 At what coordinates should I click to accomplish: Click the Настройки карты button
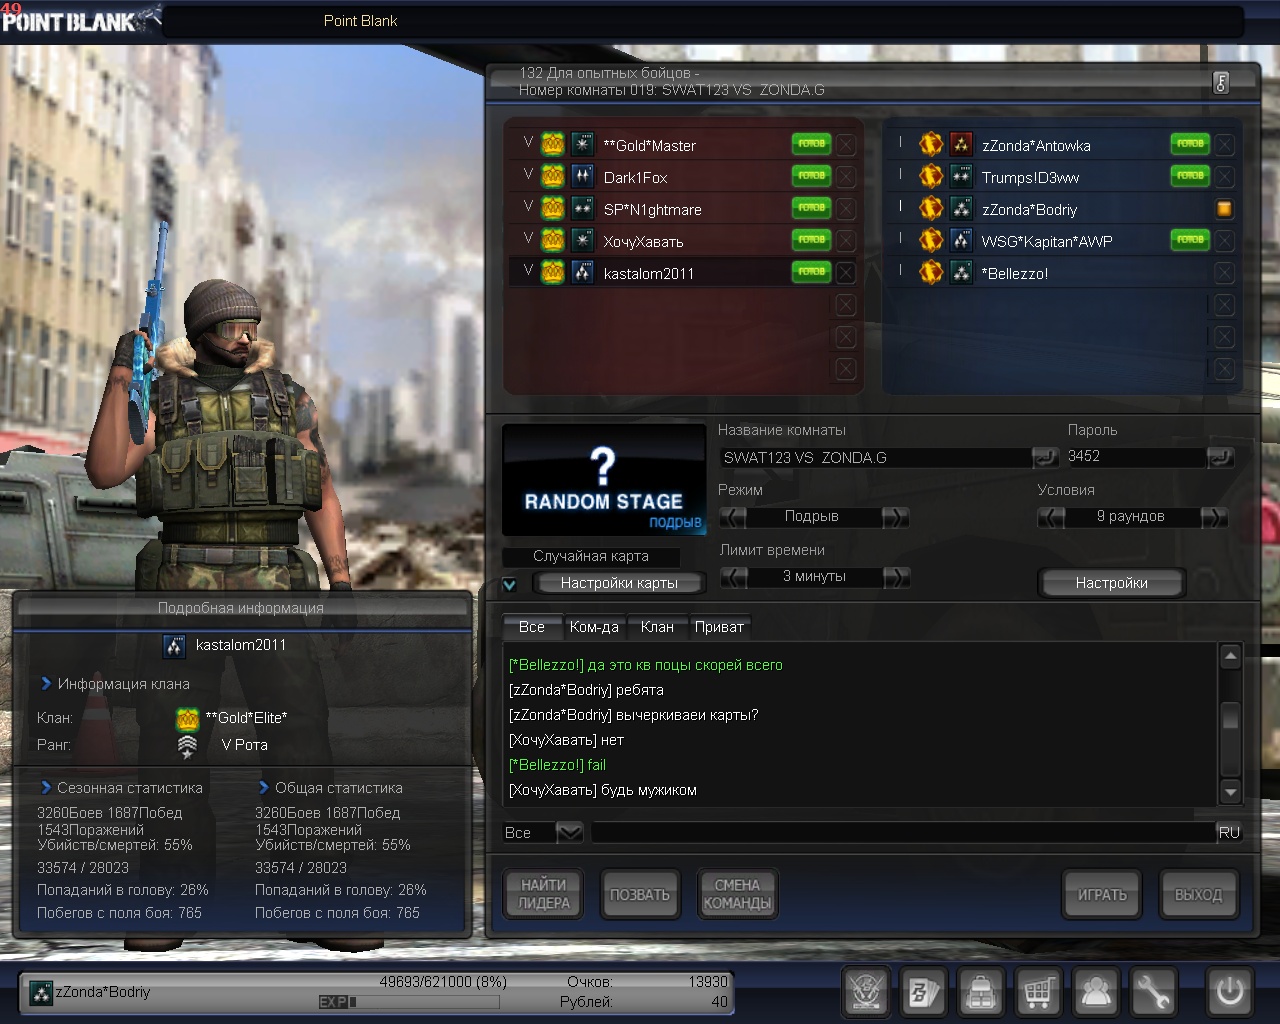pyautogui.click(x=619, y=583)
